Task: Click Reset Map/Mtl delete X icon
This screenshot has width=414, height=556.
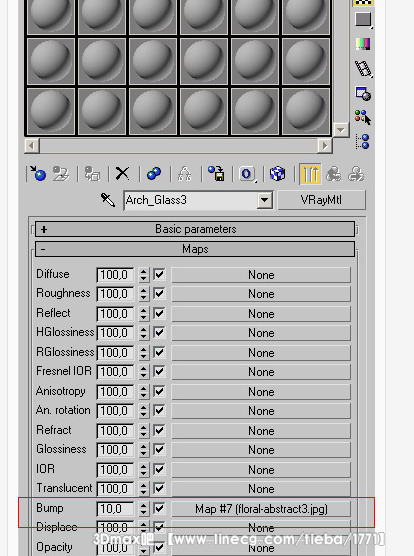Action: [122, 174]
